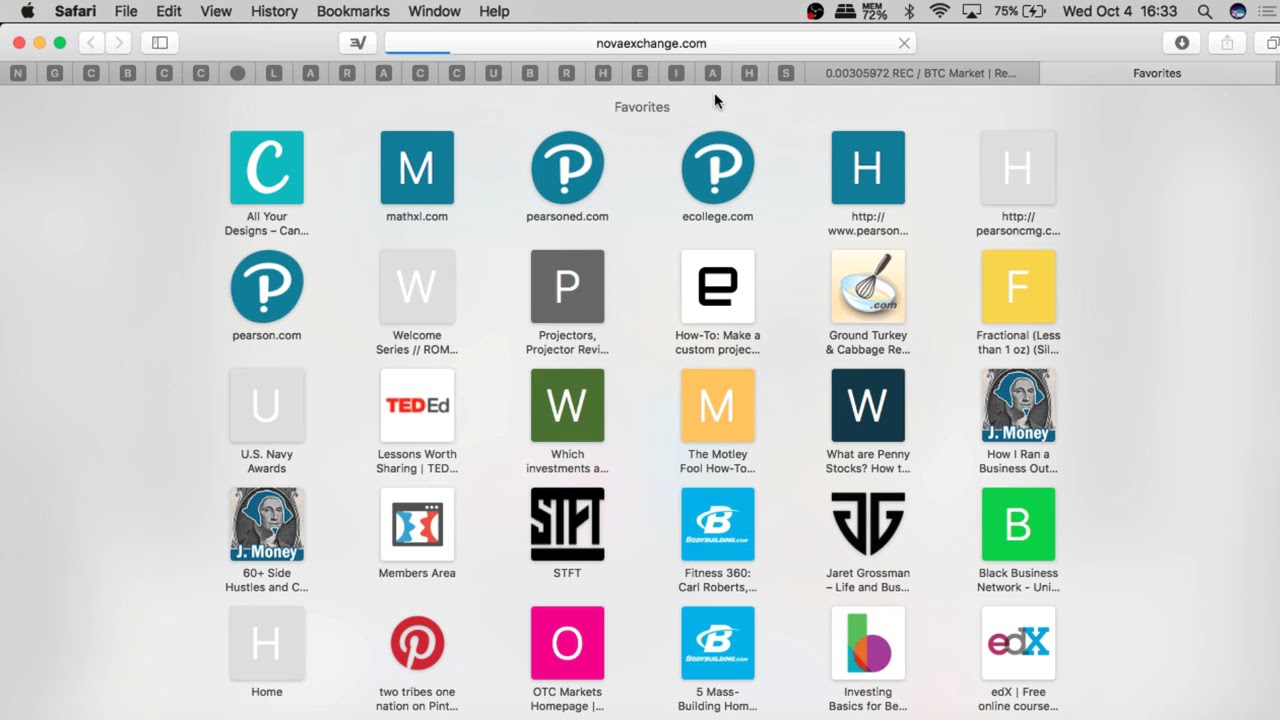Image resolution: width=1280 pixels, height=720 pixels.
Task: Open the pearson.com favorite
Action: point(267,287)
